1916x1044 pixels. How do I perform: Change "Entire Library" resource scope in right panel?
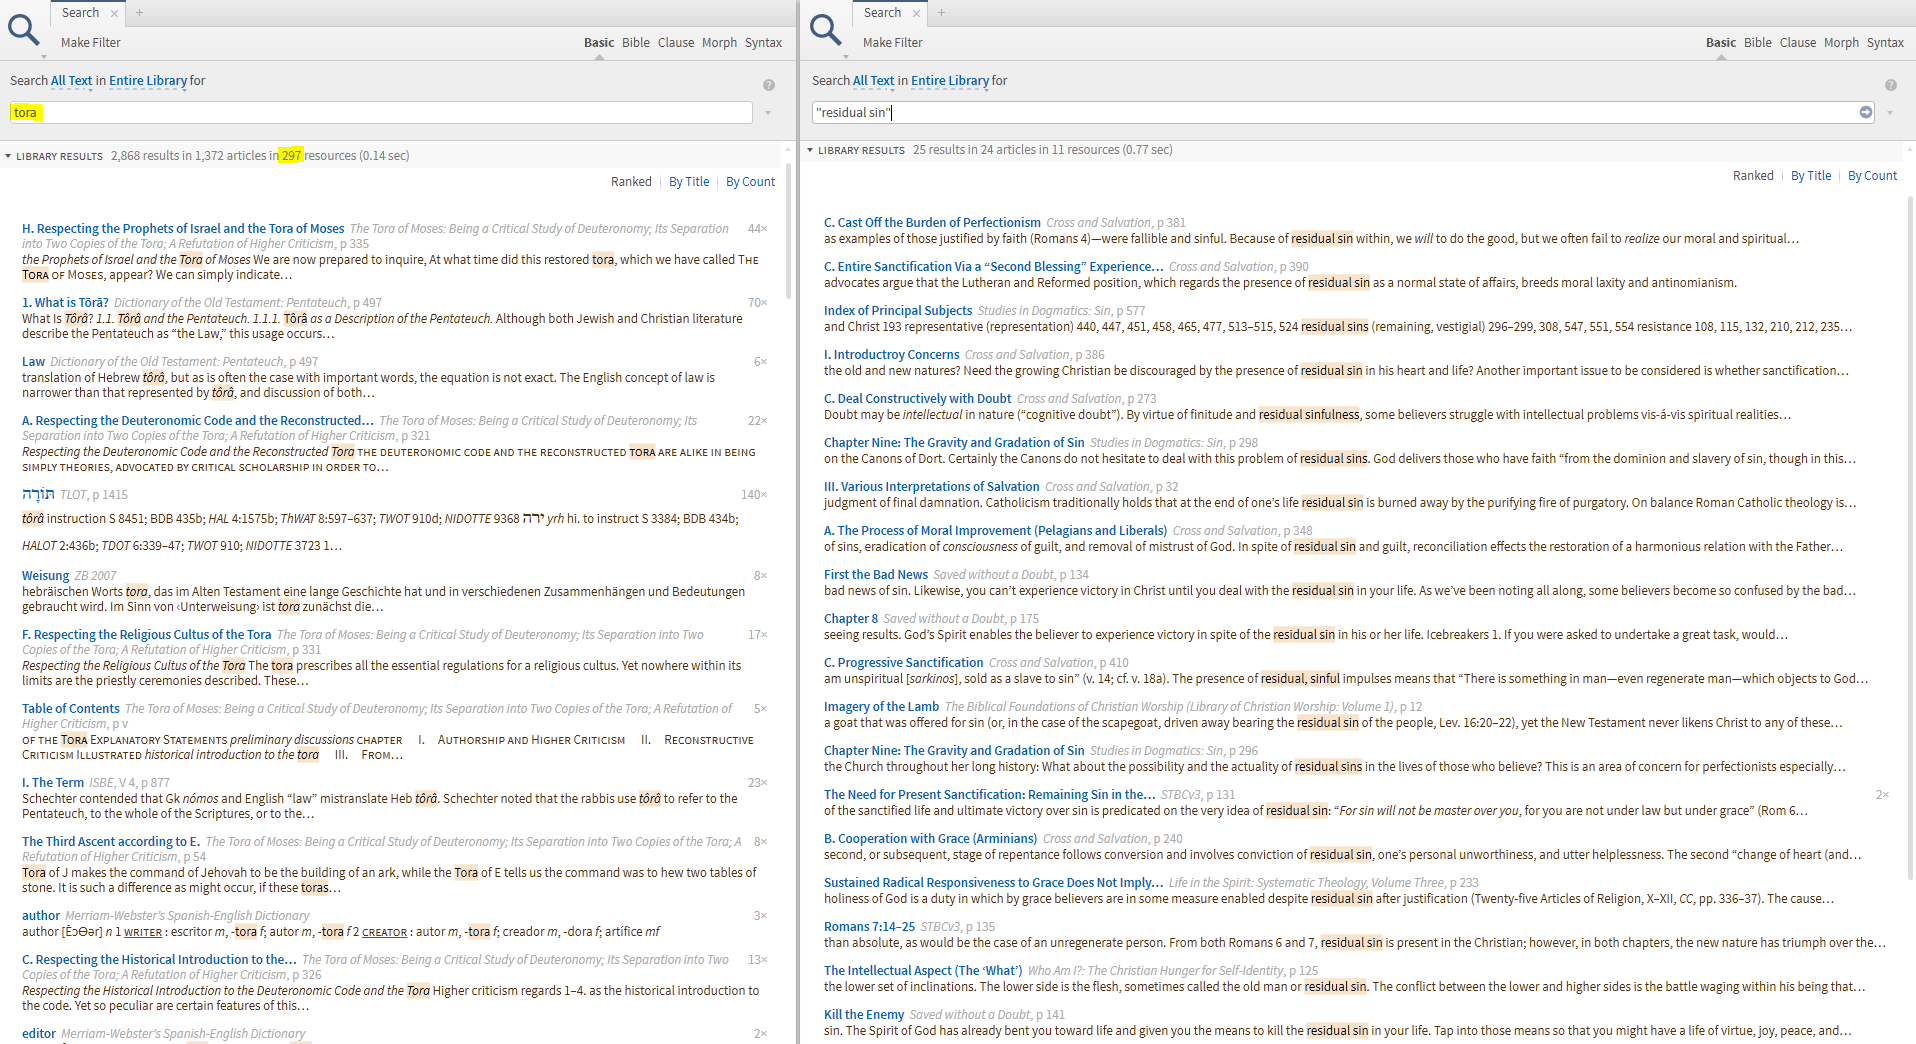[950, 81]
